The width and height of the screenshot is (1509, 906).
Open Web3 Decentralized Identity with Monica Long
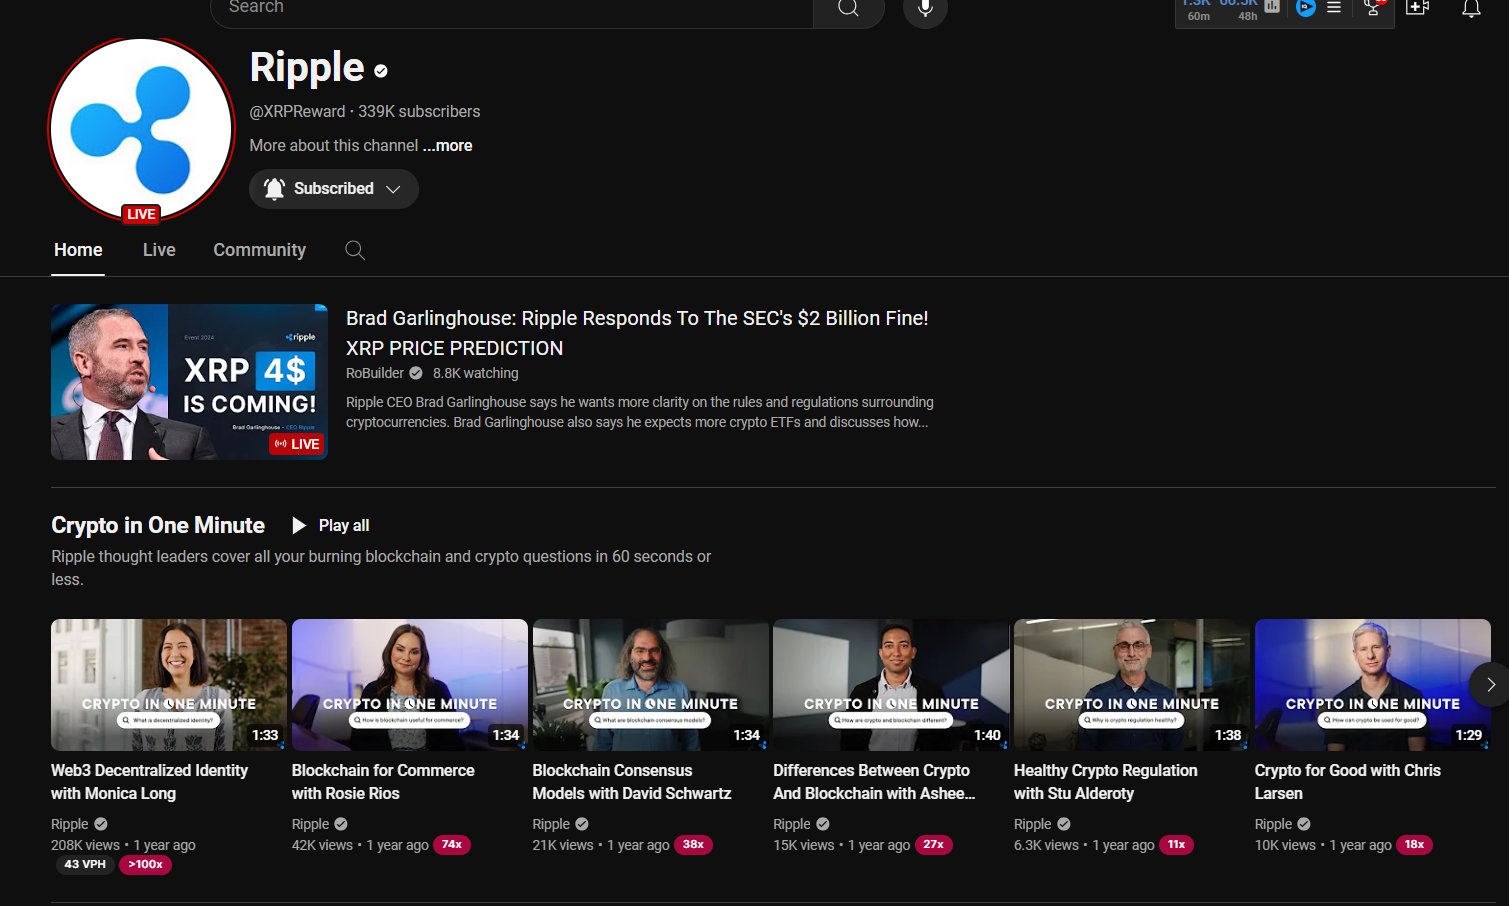point(150,782)
